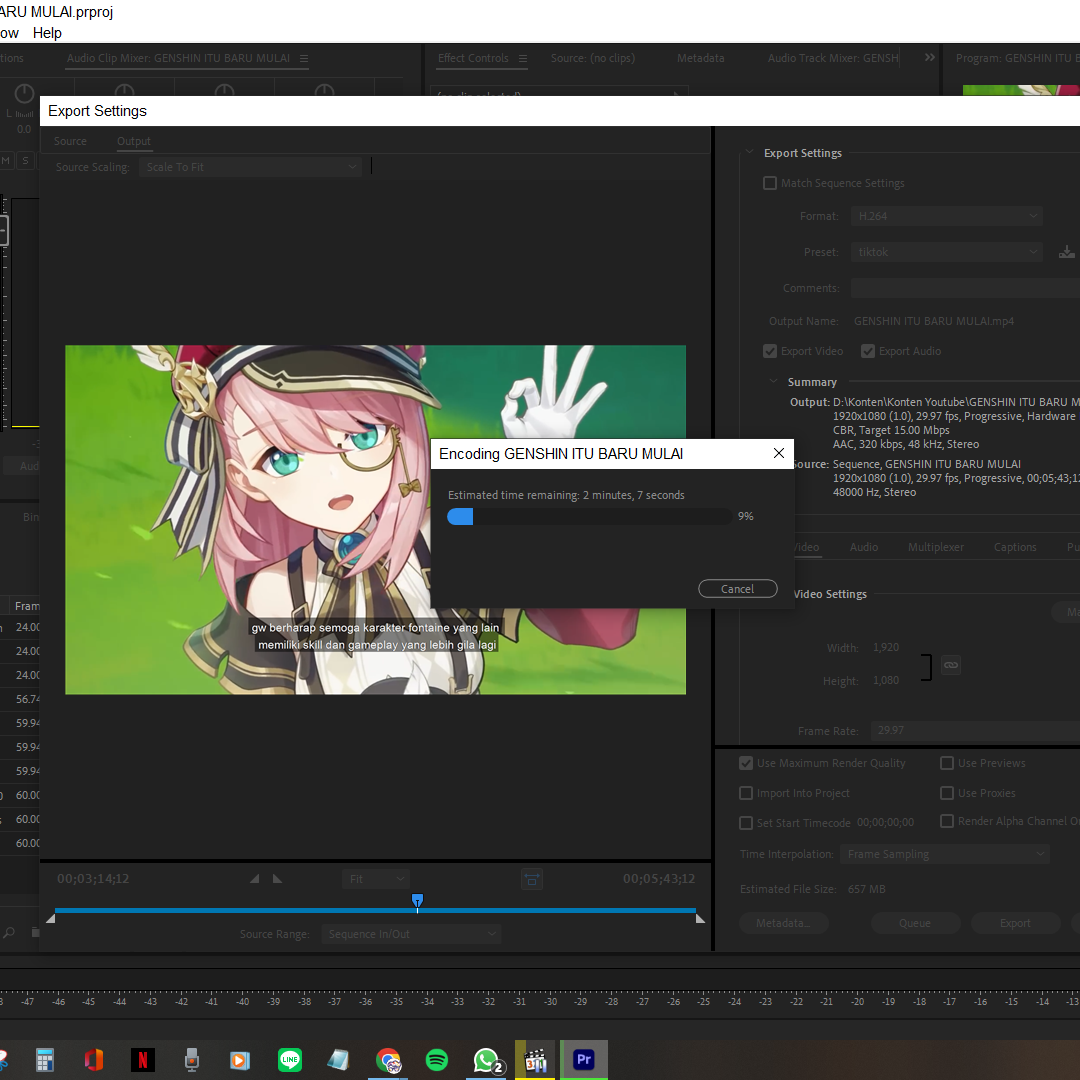
Task: Click the Set Out Point triangle icon
Action: [x=277, y=878]
